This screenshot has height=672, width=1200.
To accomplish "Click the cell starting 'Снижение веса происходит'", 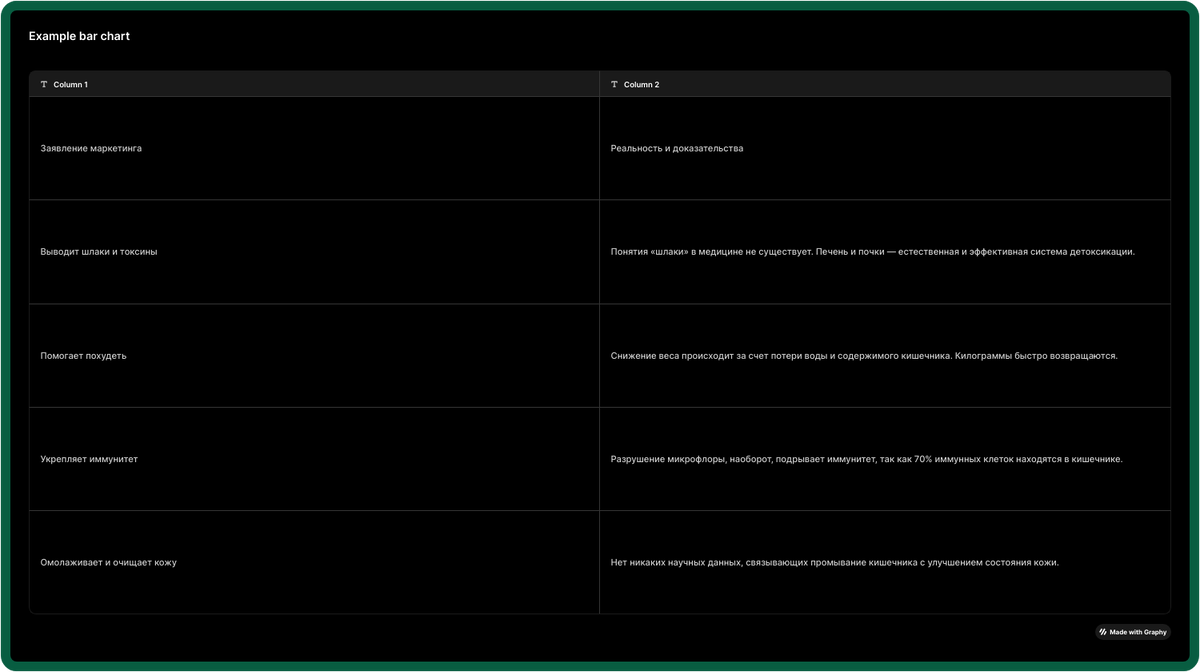I will click(x=885, y=356).
